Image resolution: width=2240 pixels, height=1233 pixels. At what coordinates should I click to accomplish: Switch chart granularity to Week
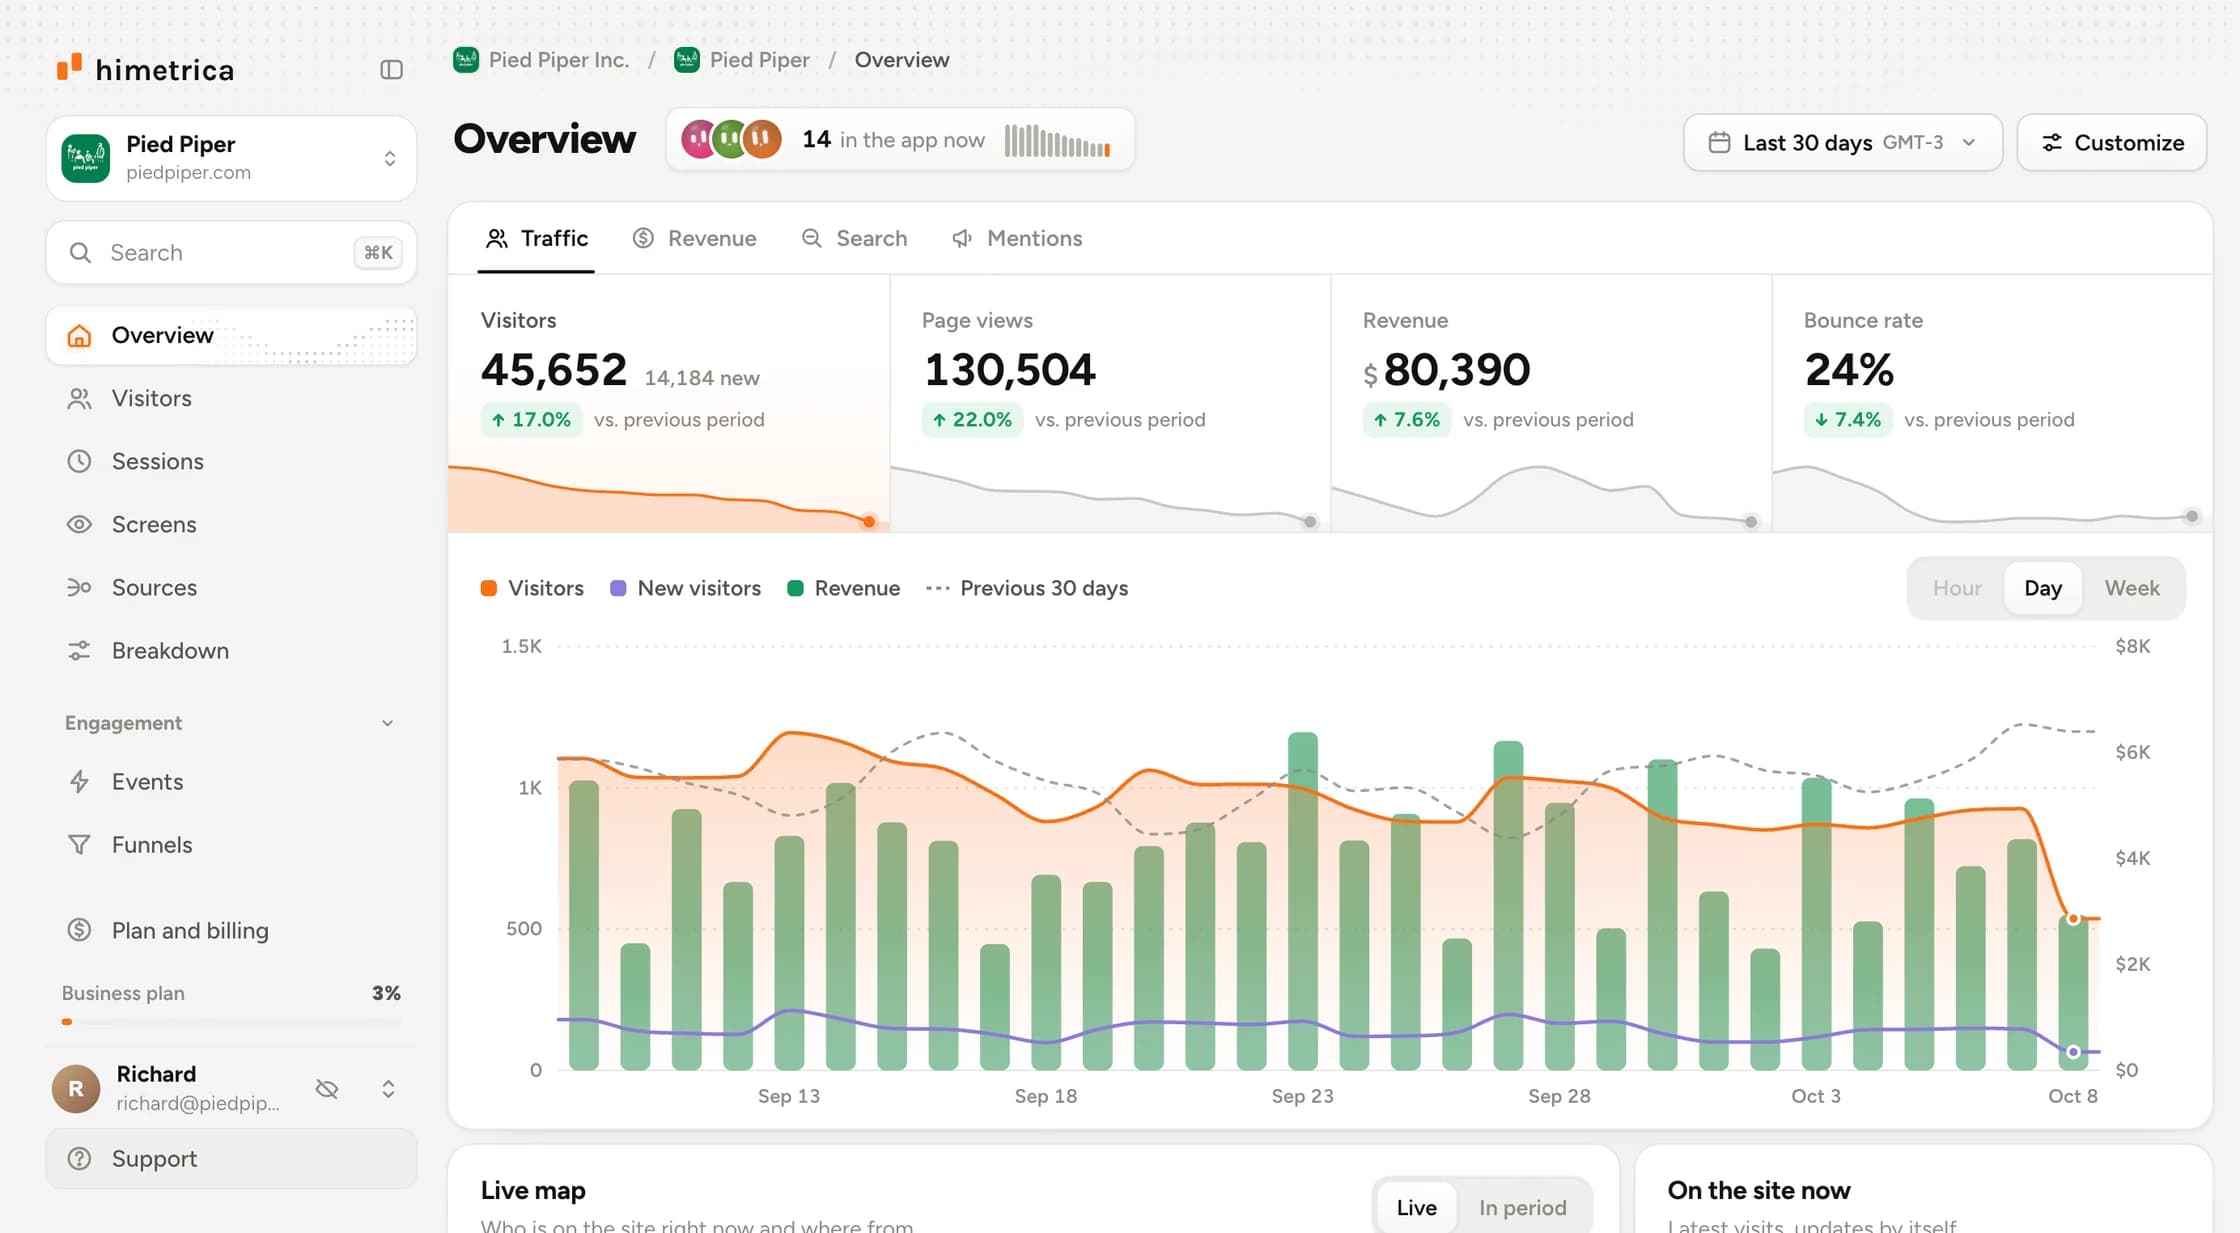click(2132, 588)
